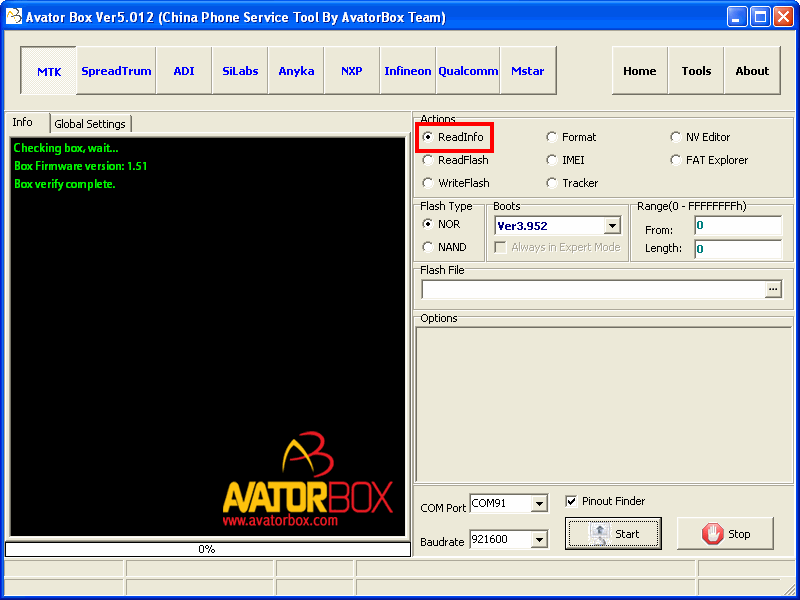
Task: Click the Start button
Action: [613, 534]
